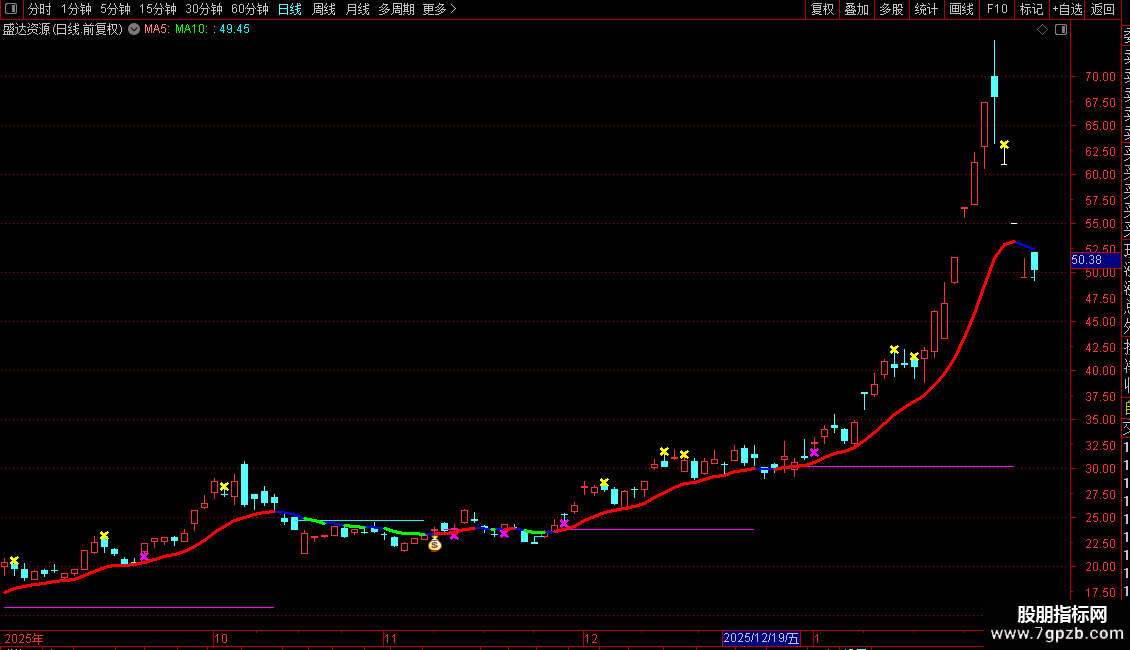Click the month 12 axis label

591,638
